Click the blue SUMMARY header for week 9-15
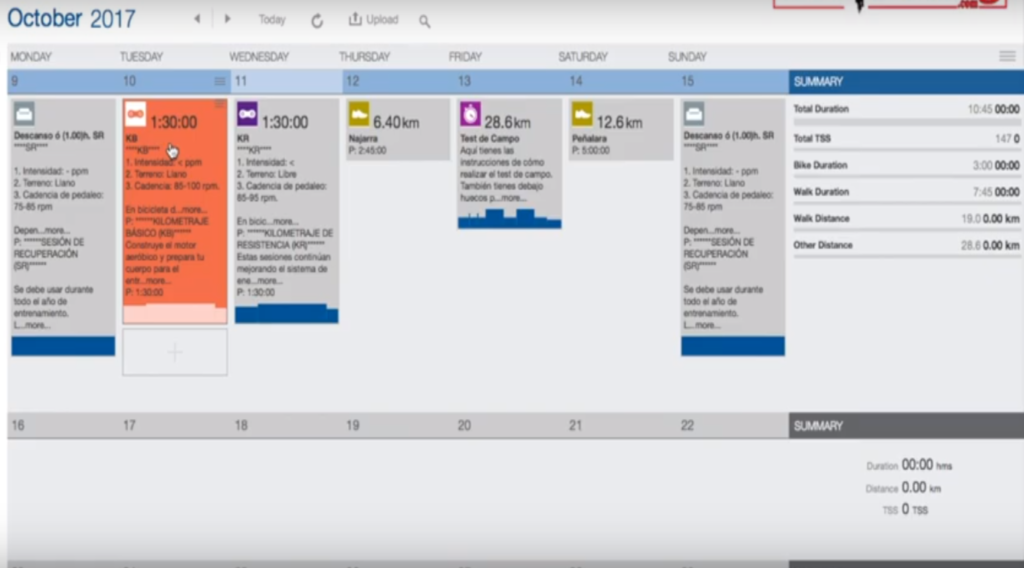This screenshot has height=568, width=1024. coord(906,82)
